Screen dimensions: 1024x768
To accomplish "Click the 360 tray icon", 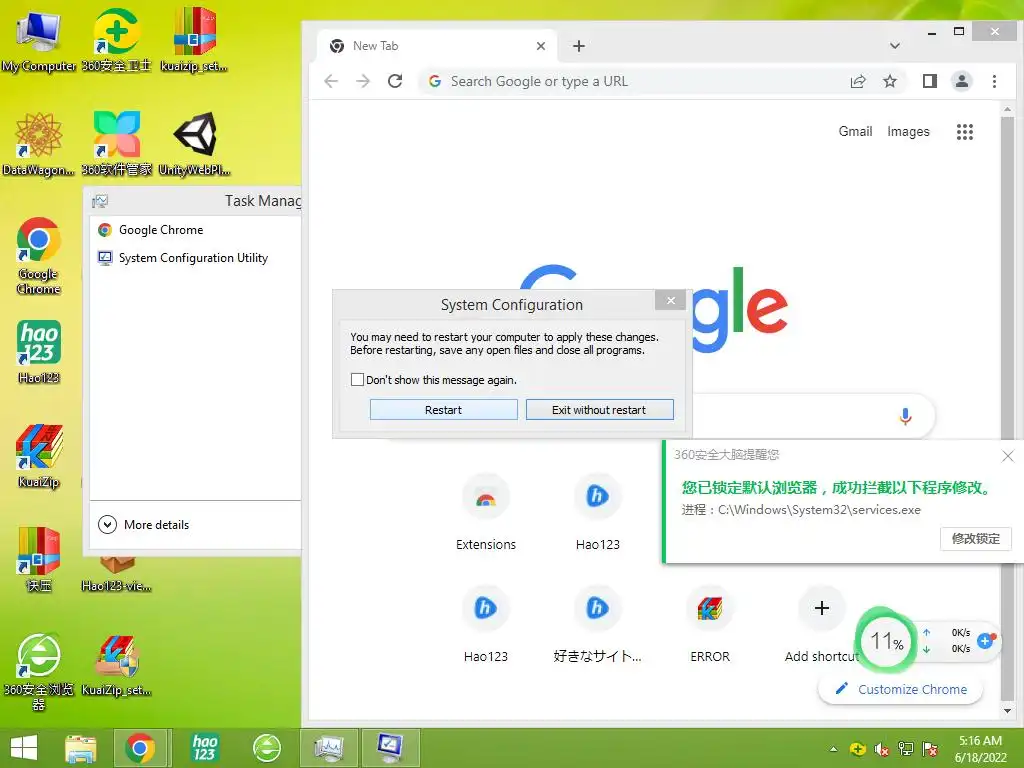I will tap(857, 749).
